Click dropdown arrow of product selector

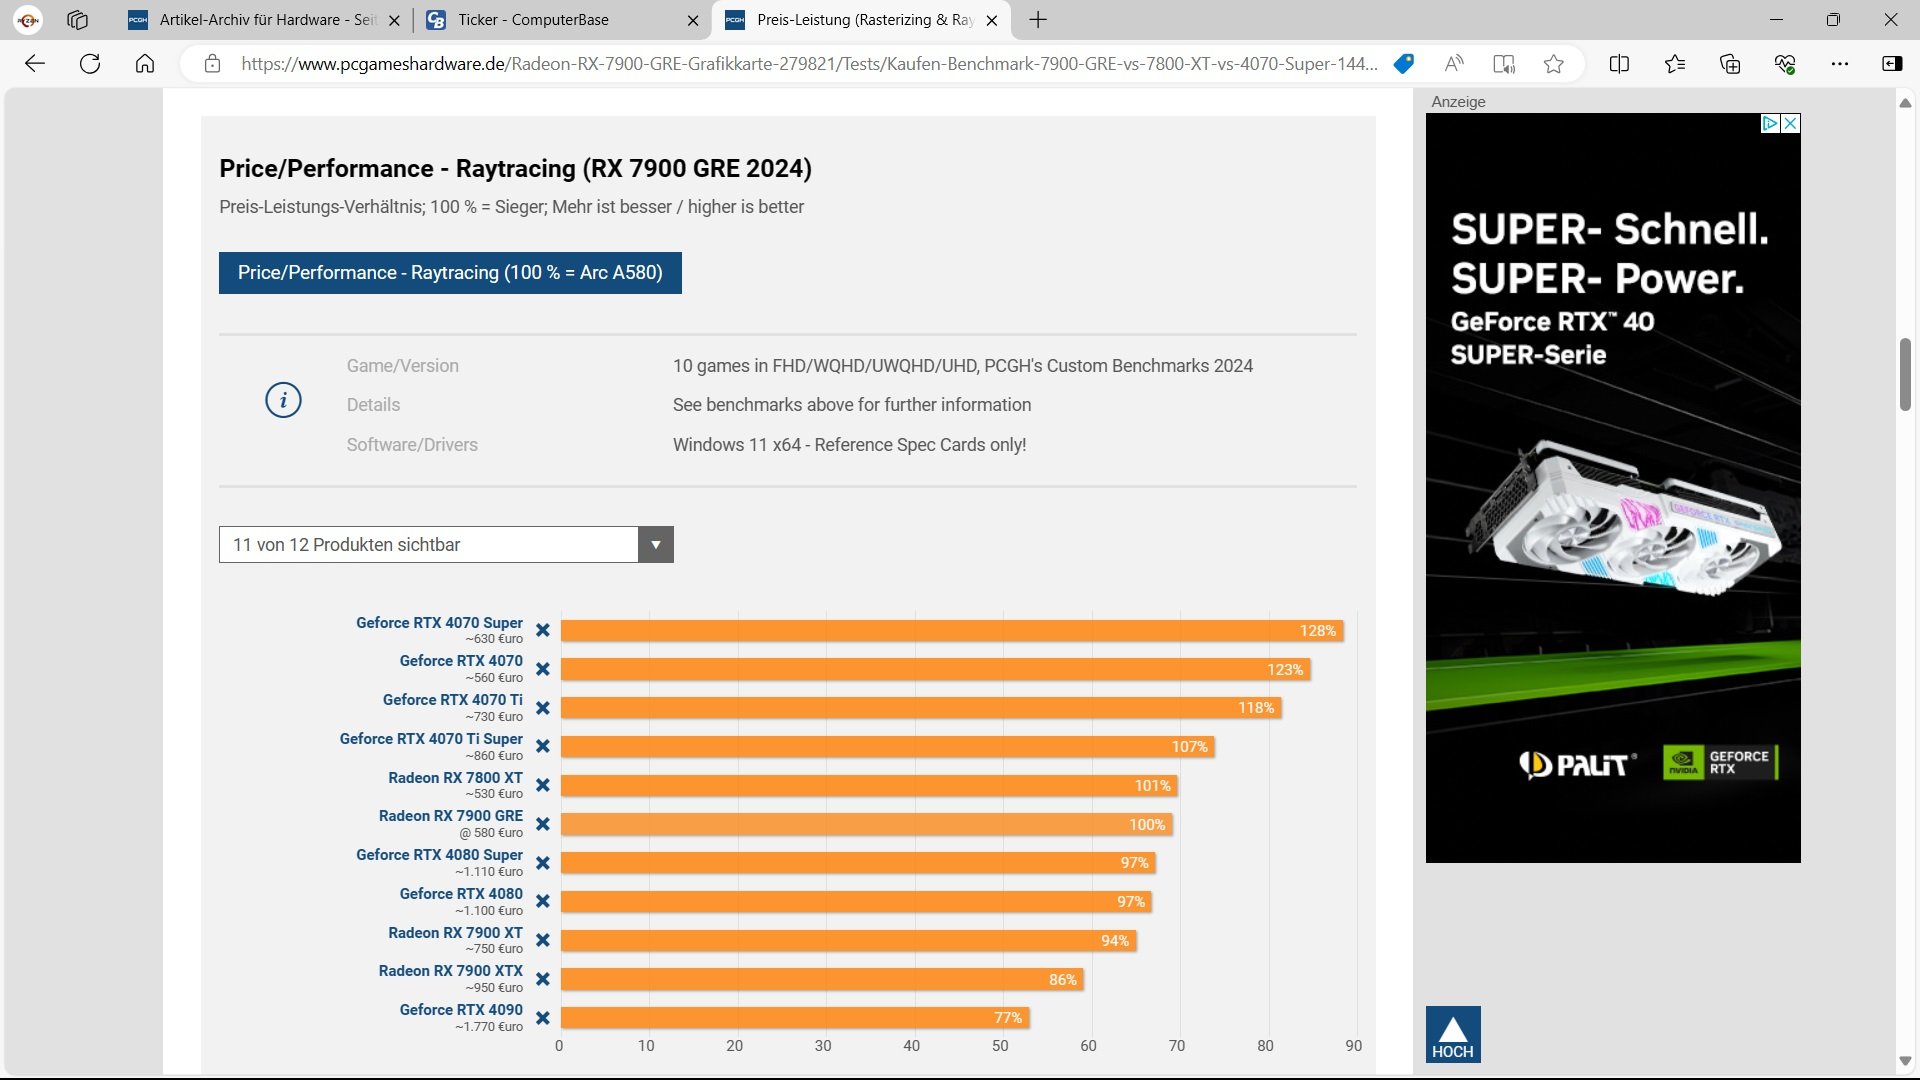(x=656, y=545)
